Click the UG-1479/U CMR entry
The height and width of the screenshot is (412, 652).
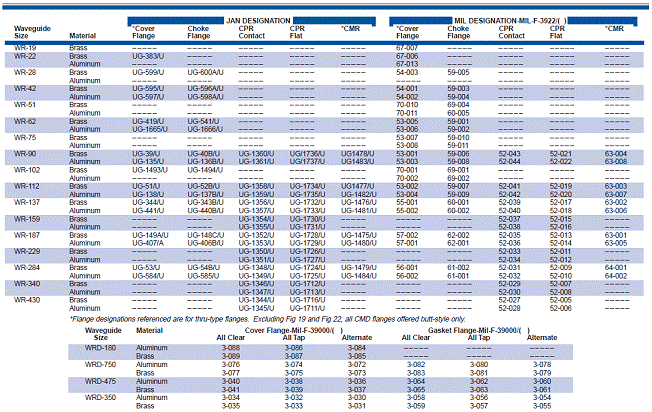pyautogui.click(x=358, y=268)
